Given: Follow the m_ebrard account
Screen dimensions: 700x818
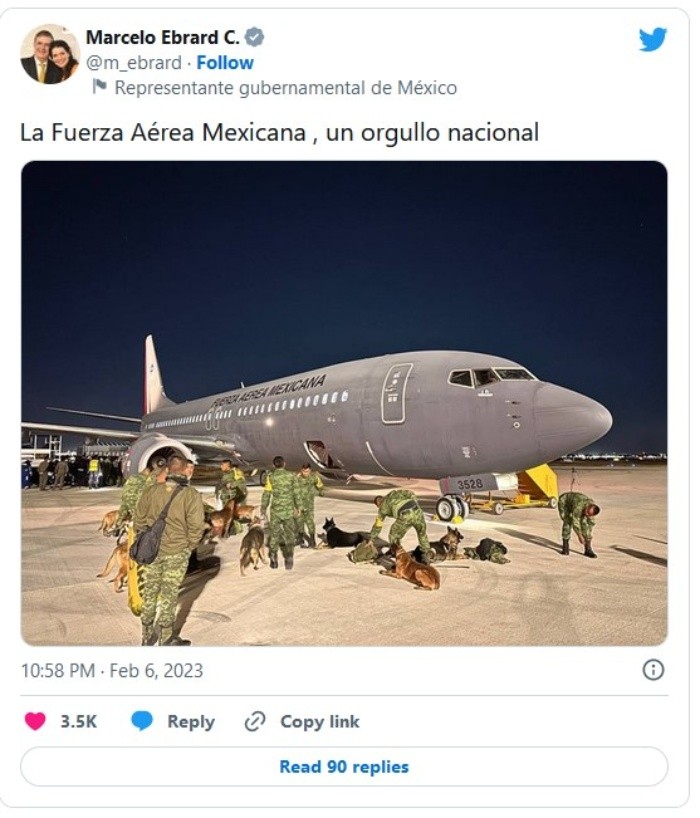Looking at the screenshot, I should [x=225, y=63].
